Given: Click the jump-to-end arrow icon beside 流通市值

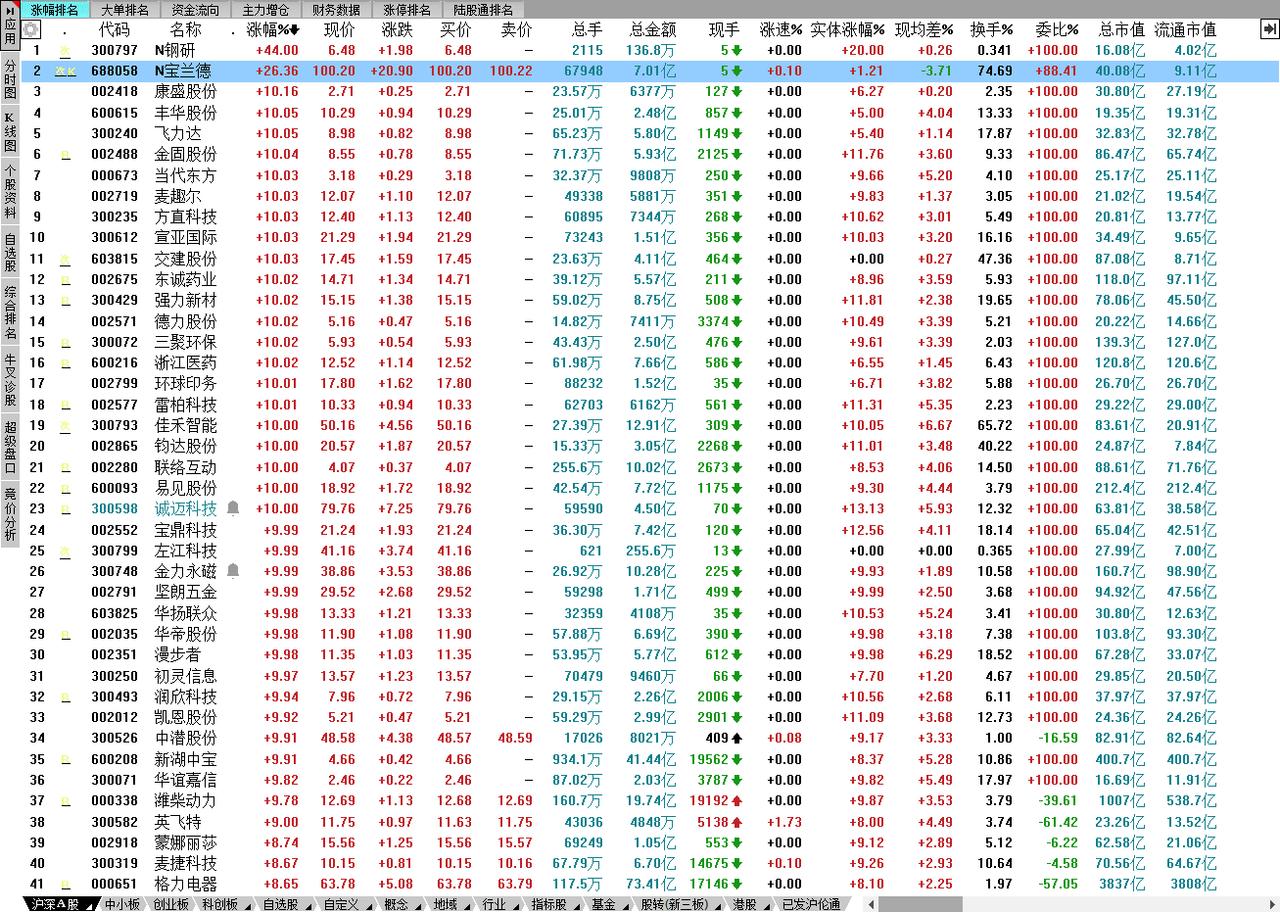Looking at the screenshot, I should point(1269,30).
